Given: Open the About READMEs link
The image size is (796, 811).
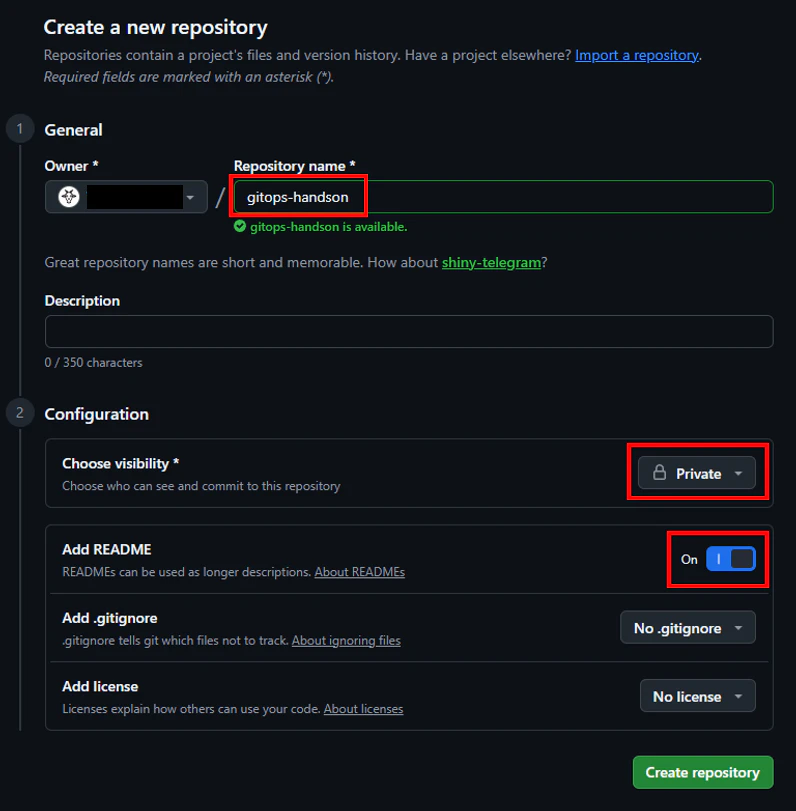Looking at the screenshot, I should [359, 572].
